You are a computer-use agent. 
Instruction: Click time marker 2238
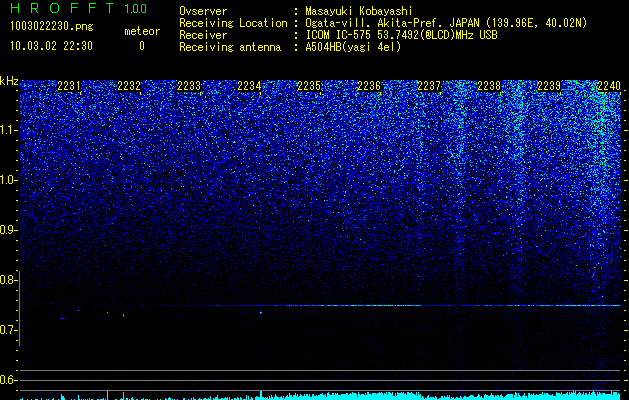489,86
